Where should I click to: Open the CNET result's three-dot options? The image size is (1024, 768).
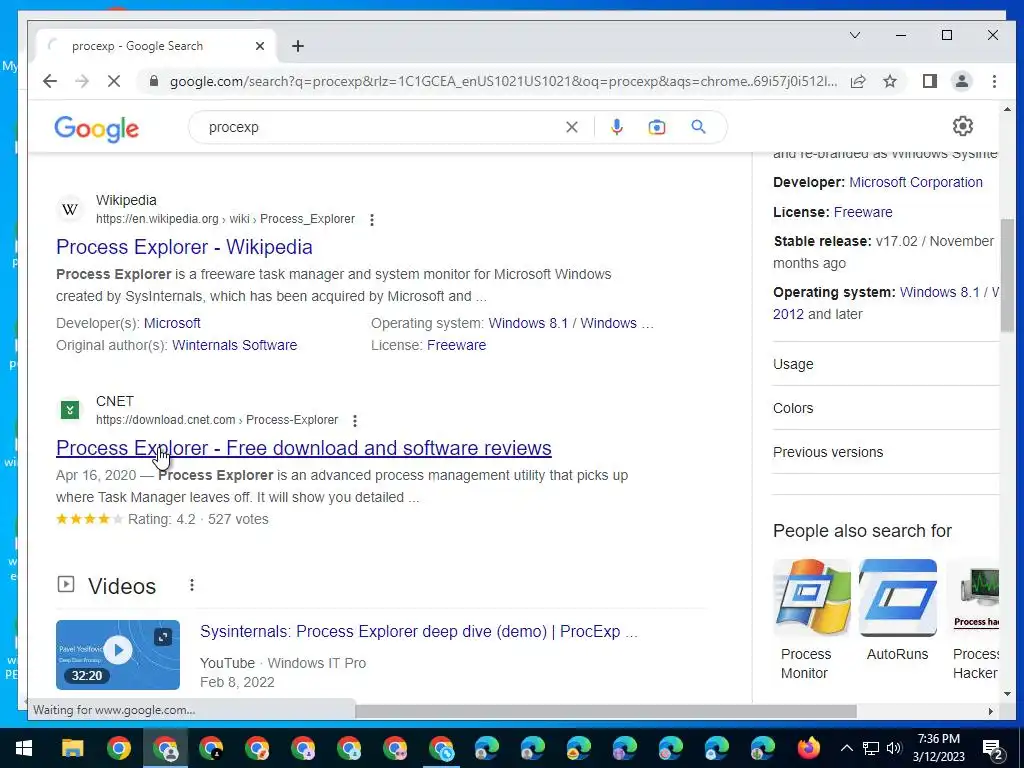pyautogui.click(x=355, y=421)
